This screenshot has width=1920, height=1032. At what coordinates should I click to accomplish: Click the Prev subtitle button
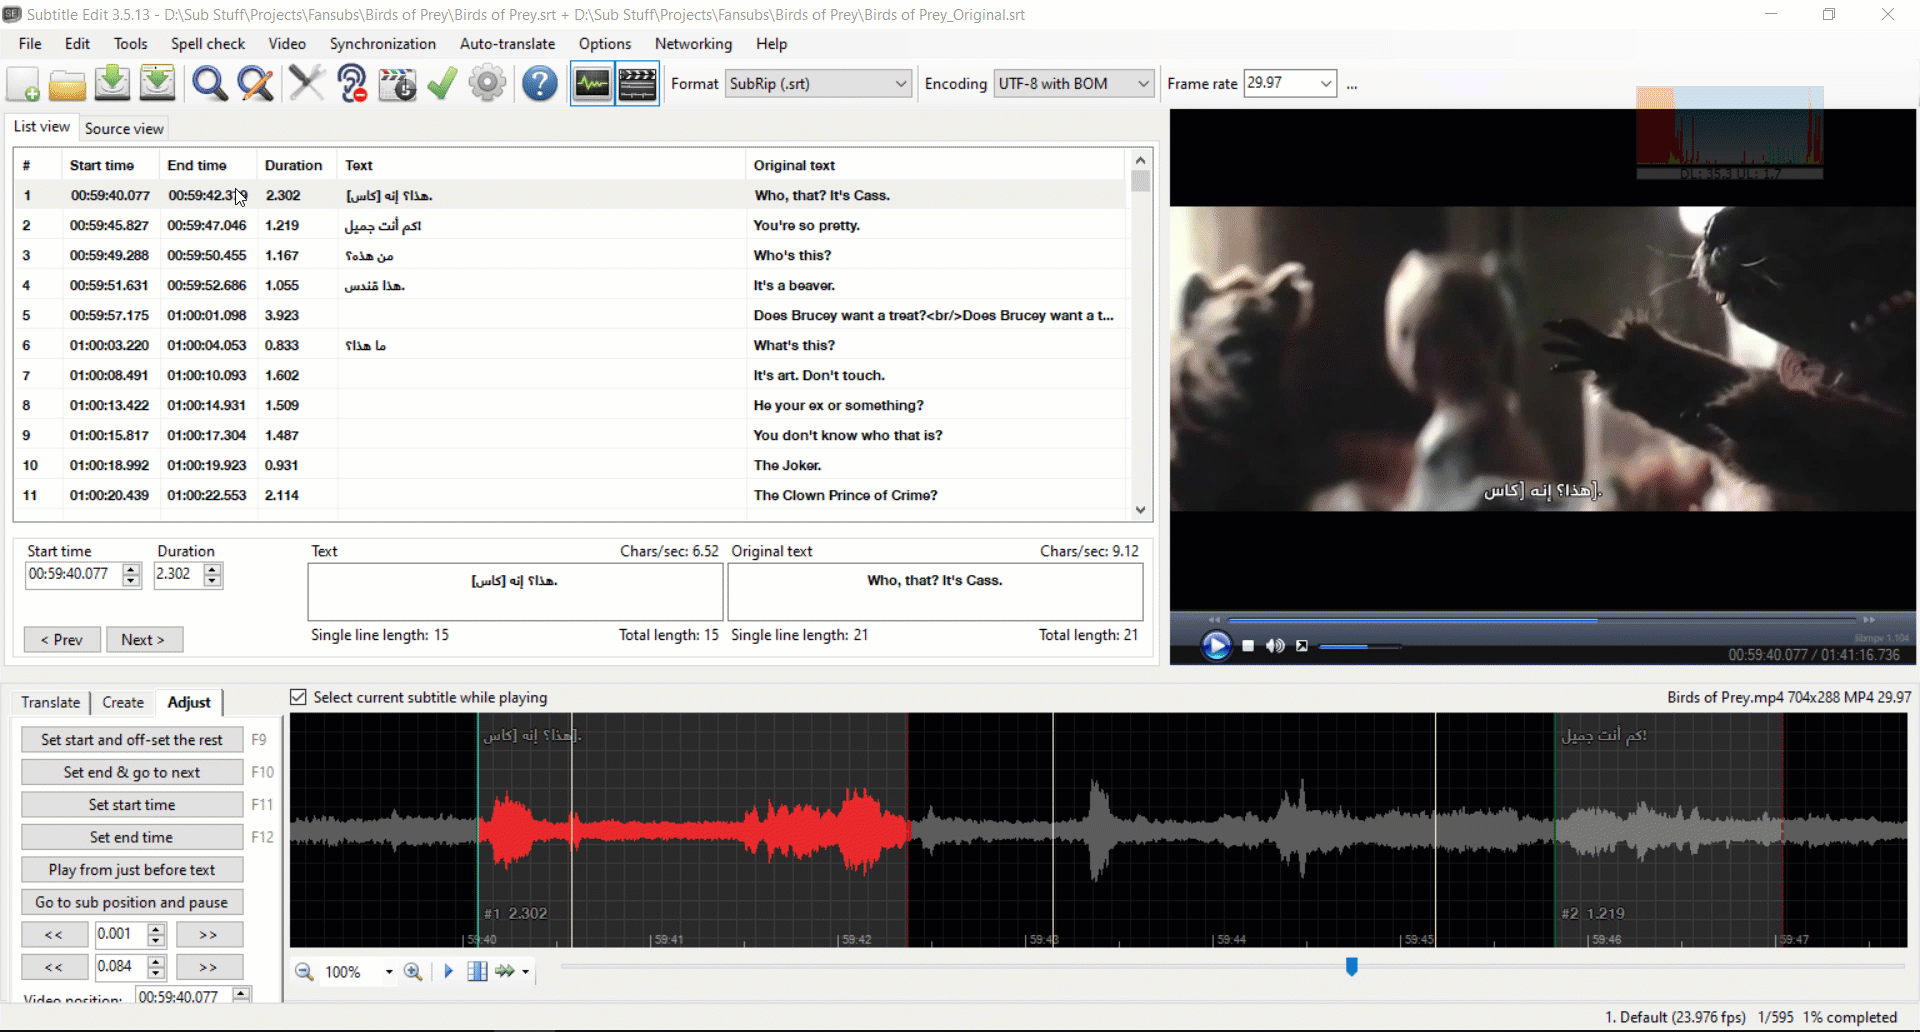click(61, 639)
